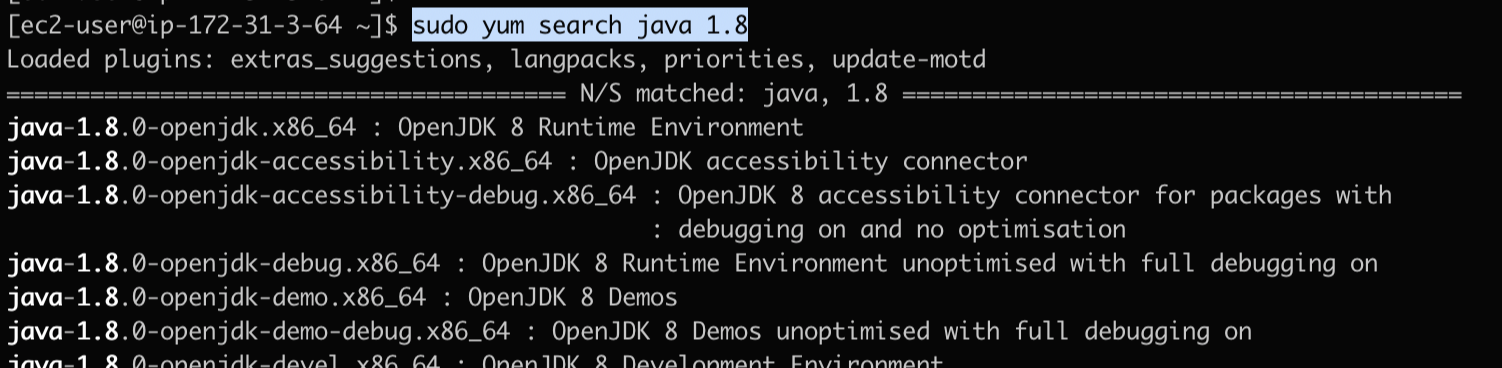Click the "debugging on and no optimisation" continuation line

(x=902, y=230)
